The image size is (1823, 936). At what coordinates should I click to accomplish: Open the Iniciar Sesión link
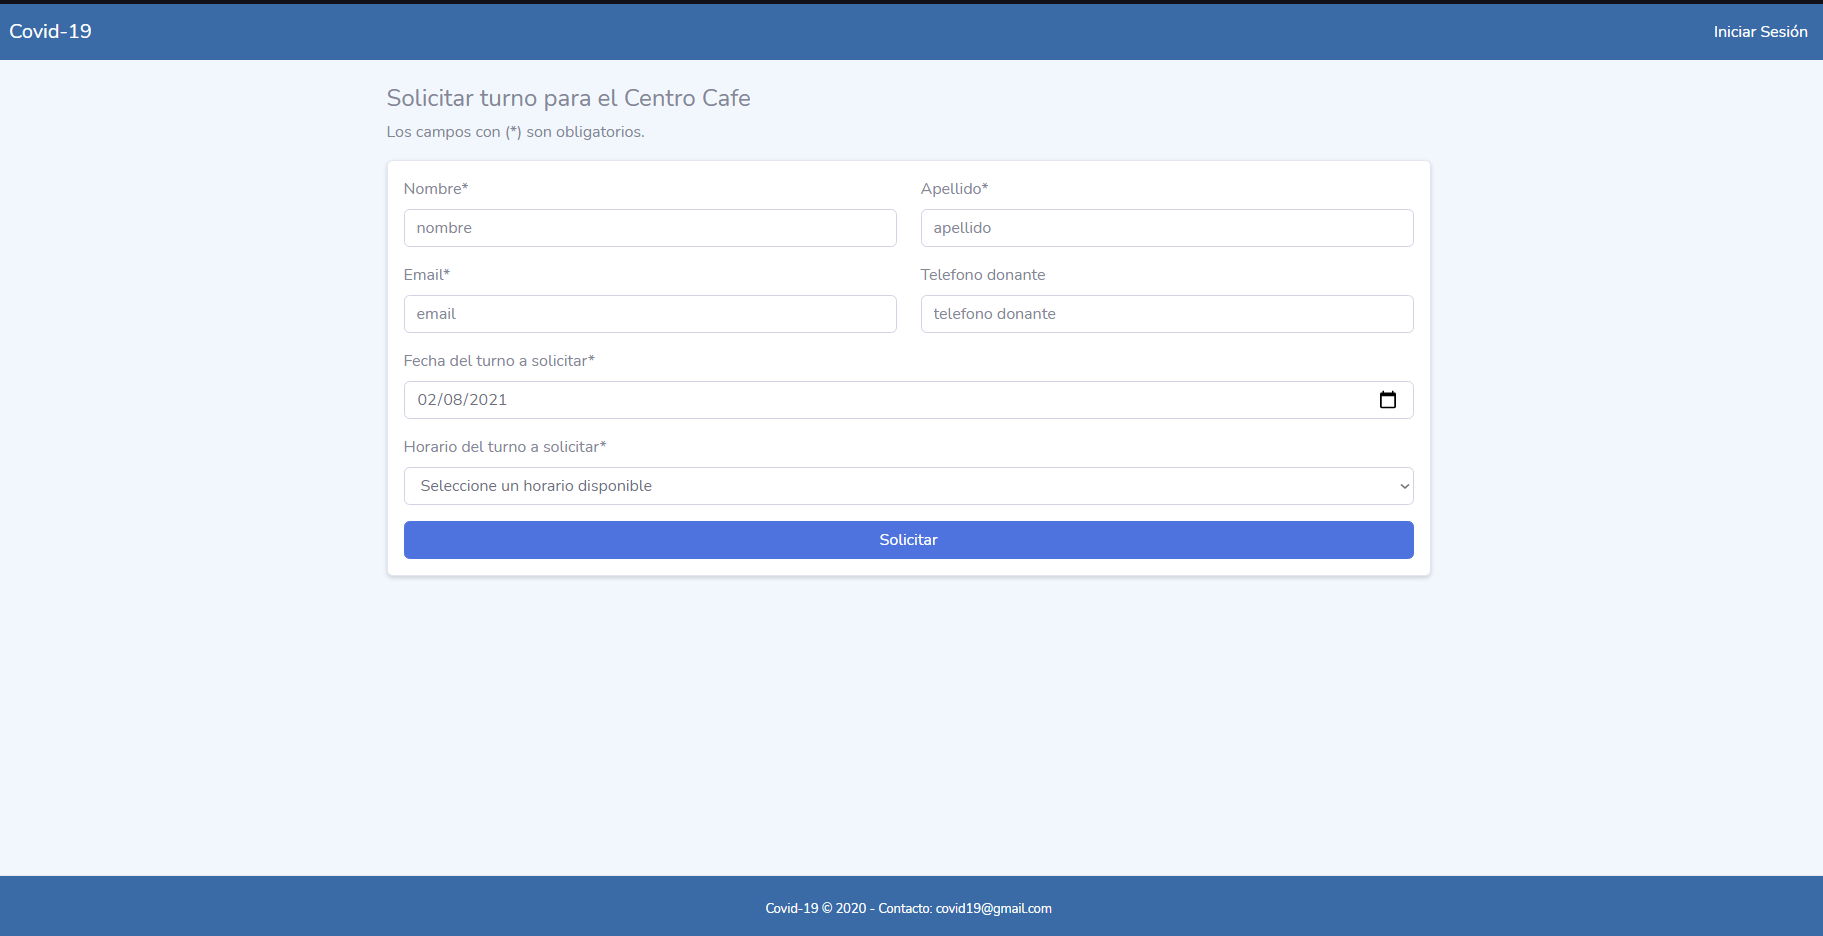[x=1760, y=32]
